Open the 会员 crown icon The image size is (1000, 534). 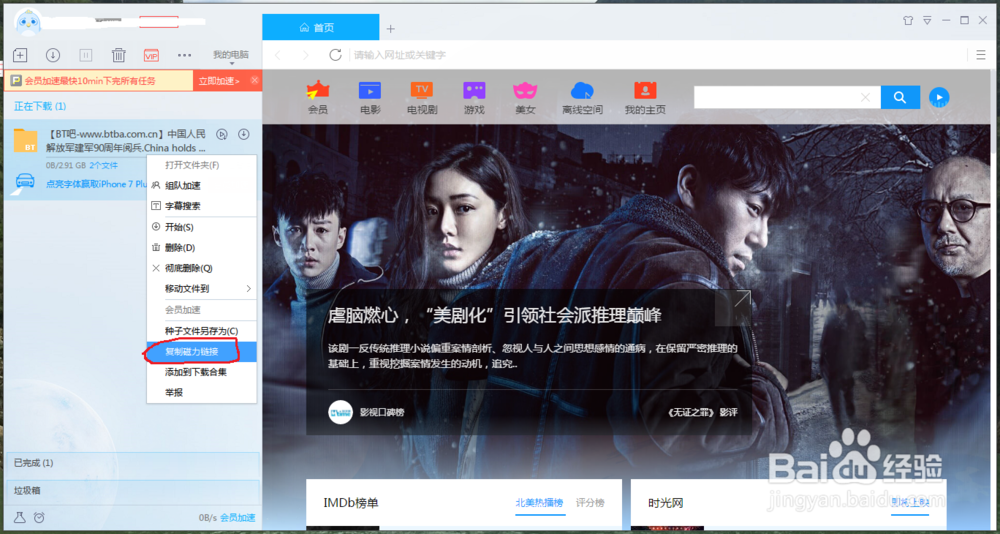pos(318,98)
